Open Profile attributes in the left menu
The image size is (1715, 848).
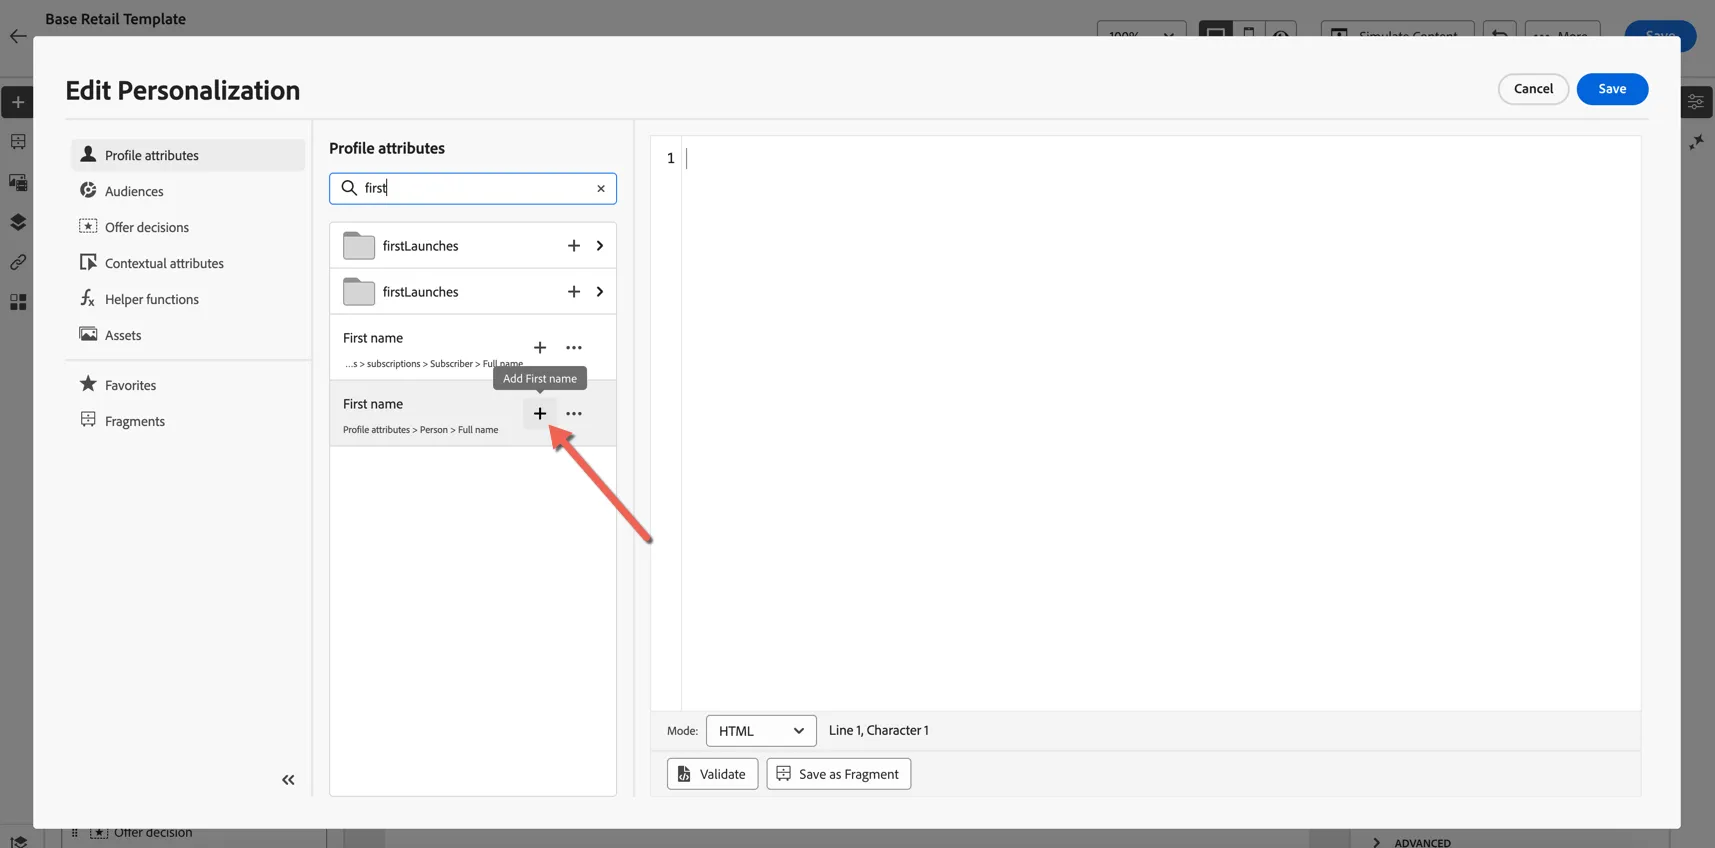(188, 155)
